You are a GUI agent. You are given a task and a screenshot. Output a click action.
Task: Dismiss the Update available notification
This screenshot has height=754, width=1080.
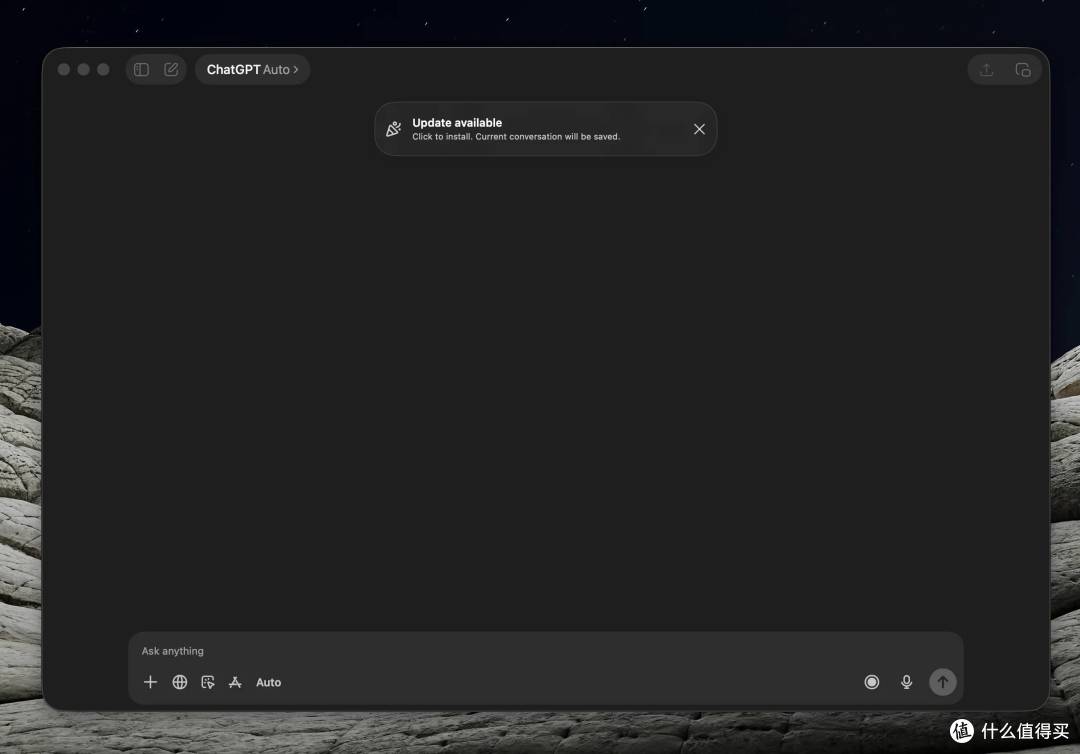(699, 129)
